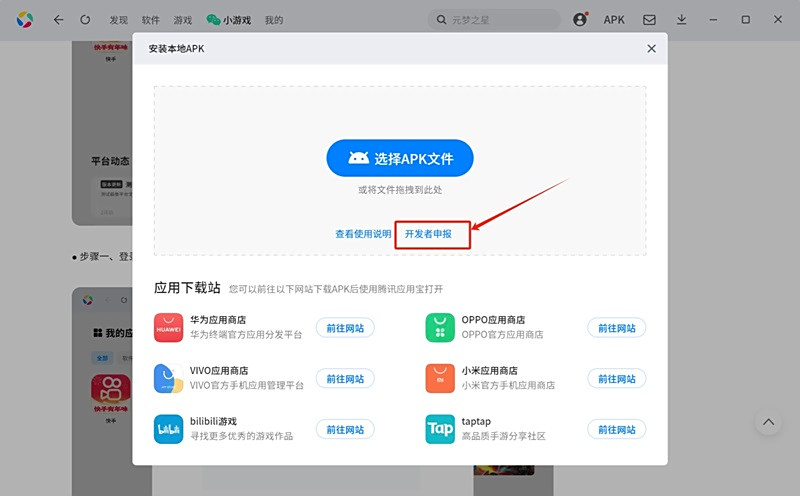Click the taptap logo icon
This screenshot has height=496, width=800.
click(x=440, y=429)
